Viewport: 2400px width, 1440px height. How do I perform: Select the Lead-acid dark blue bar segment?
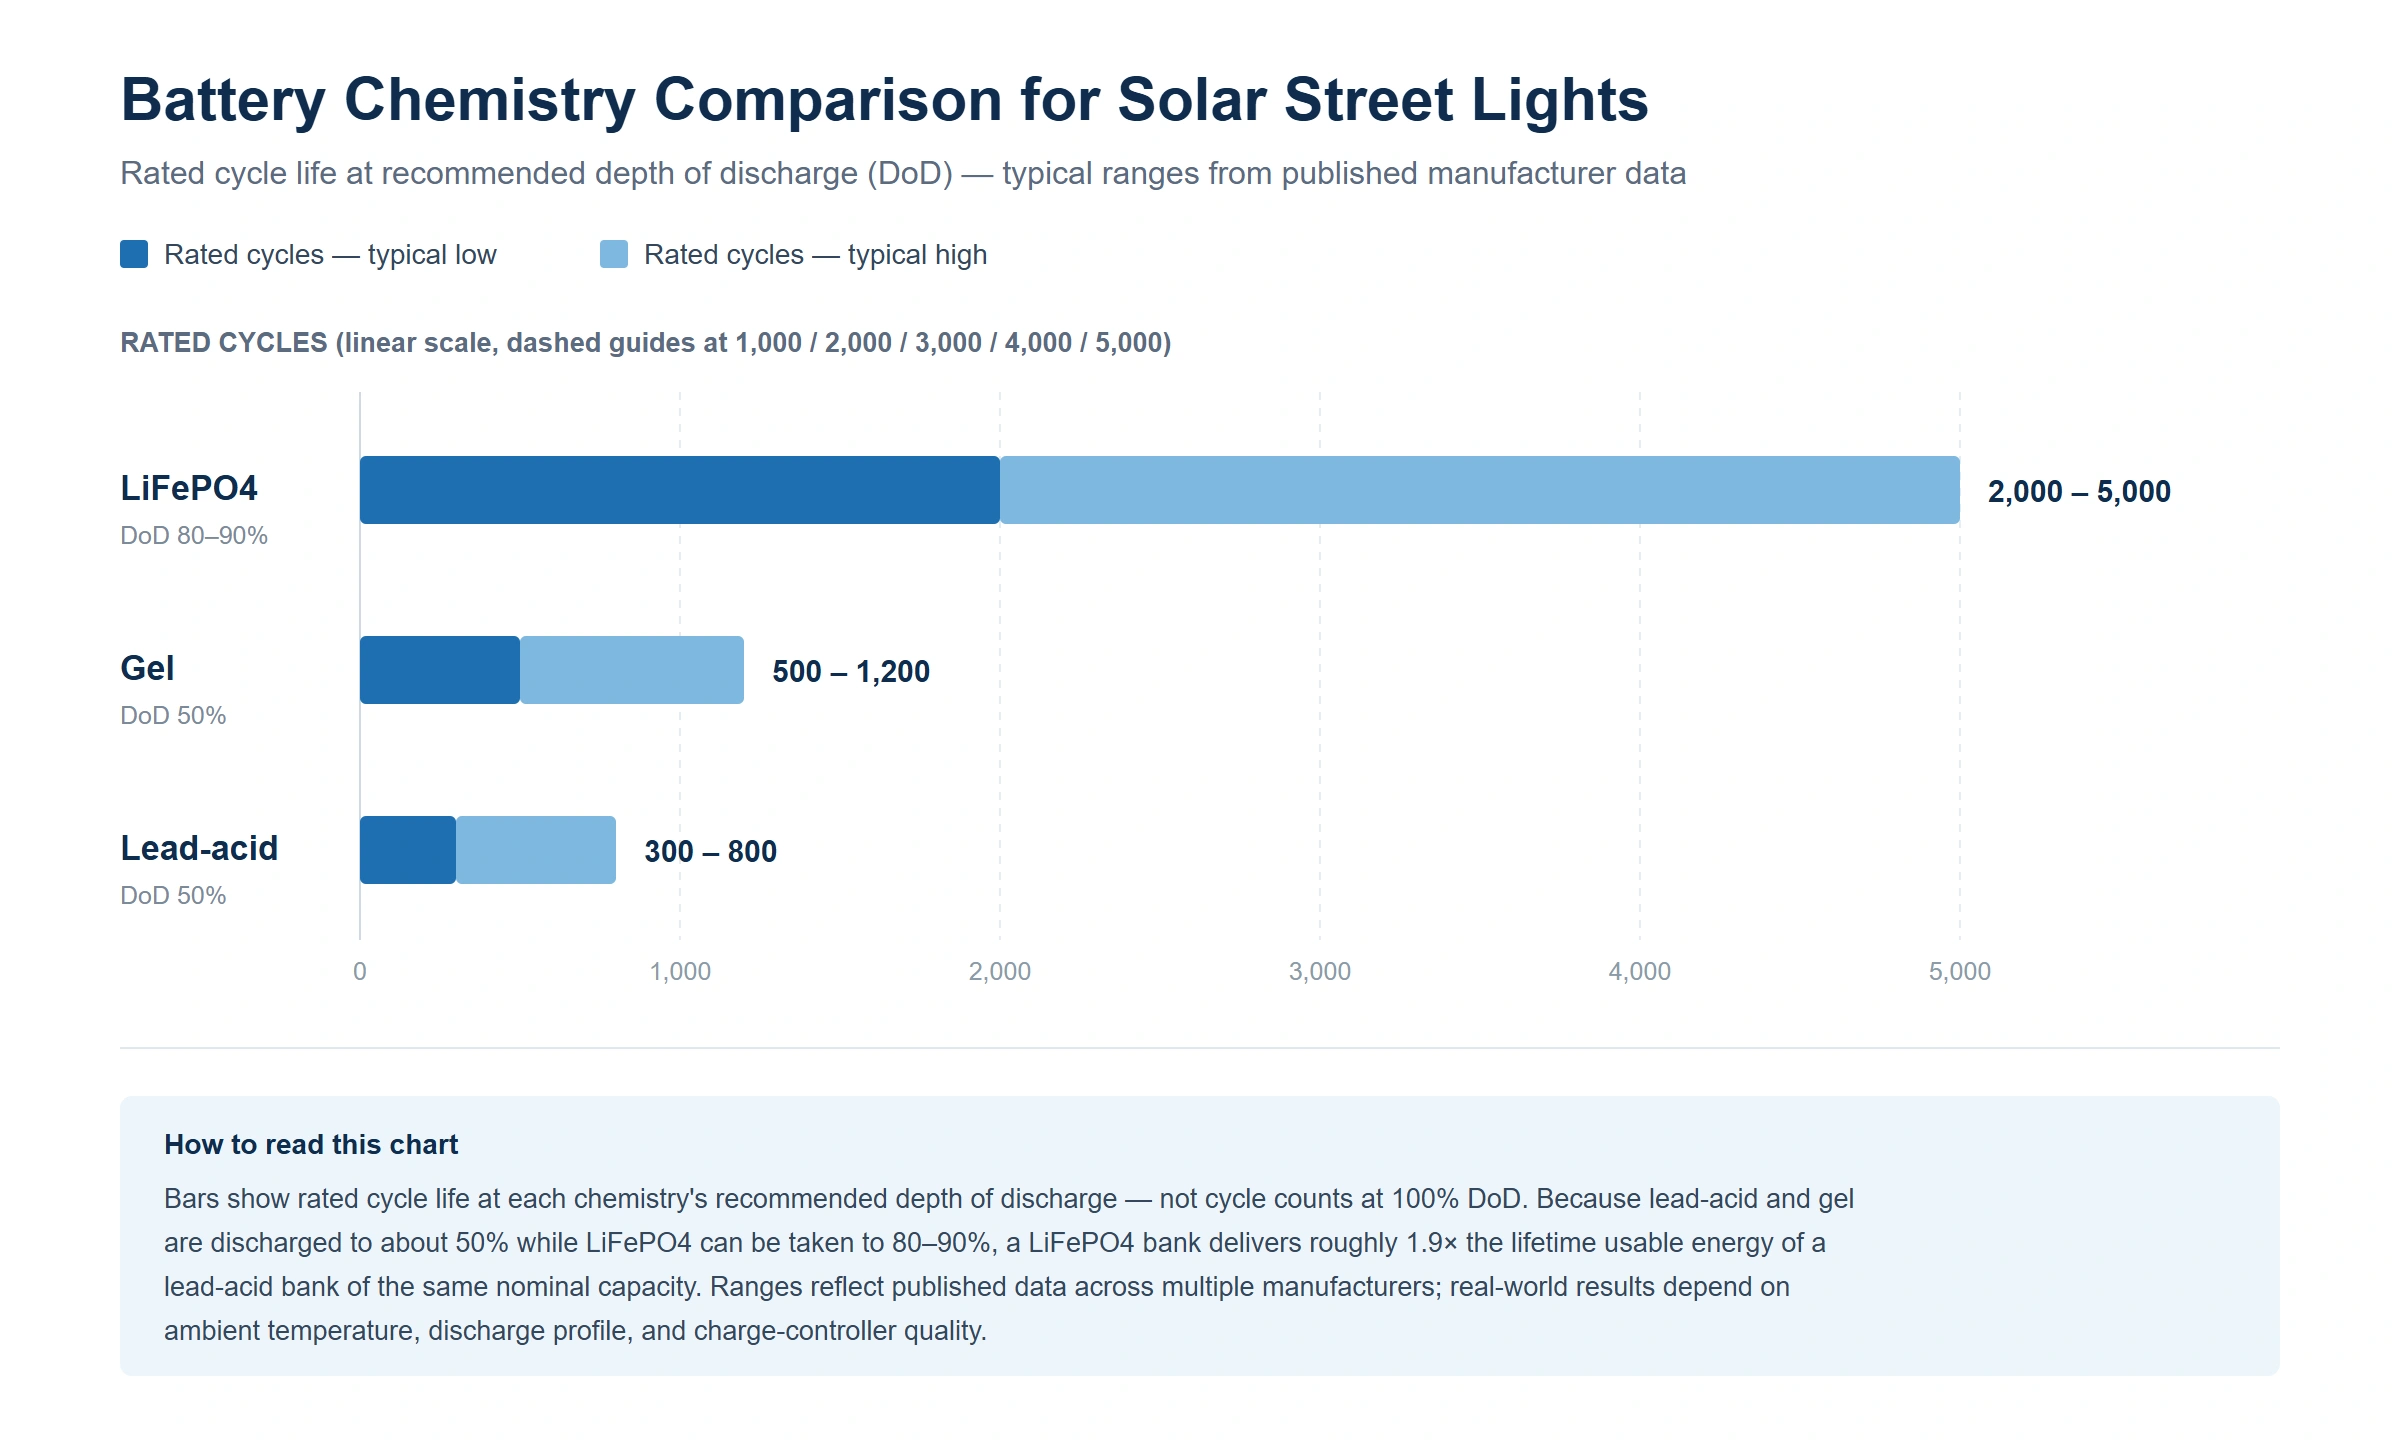408,850
